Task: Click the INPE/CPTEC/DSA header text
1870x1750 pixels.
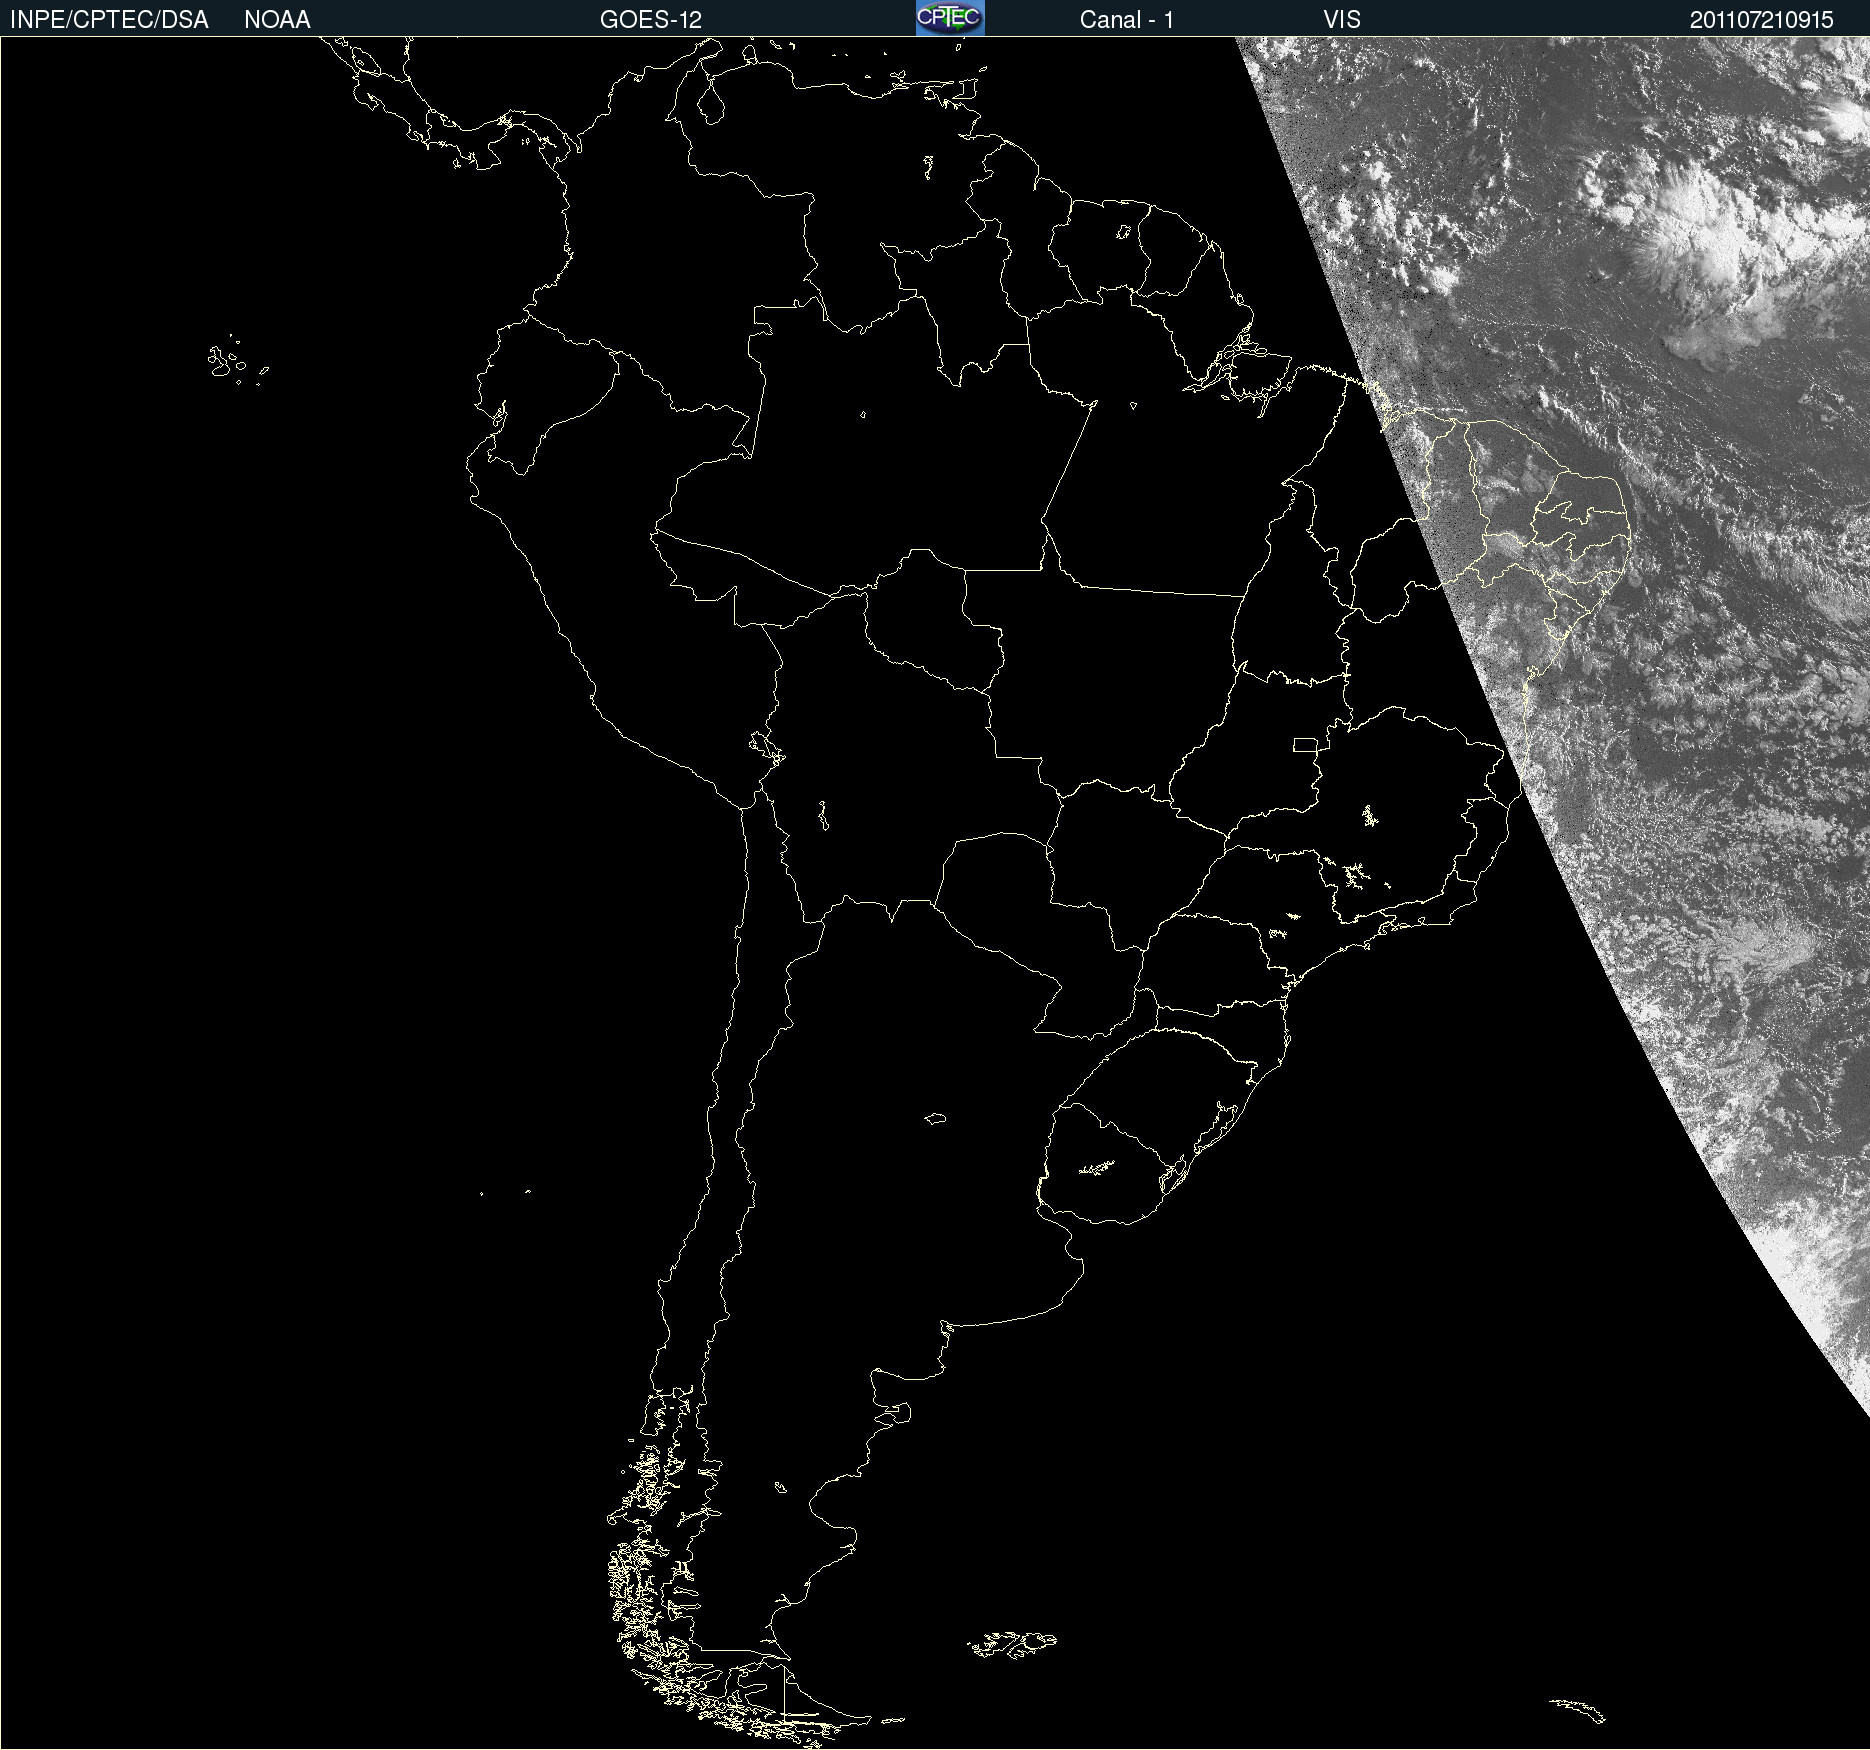Action: coord(109,20)
